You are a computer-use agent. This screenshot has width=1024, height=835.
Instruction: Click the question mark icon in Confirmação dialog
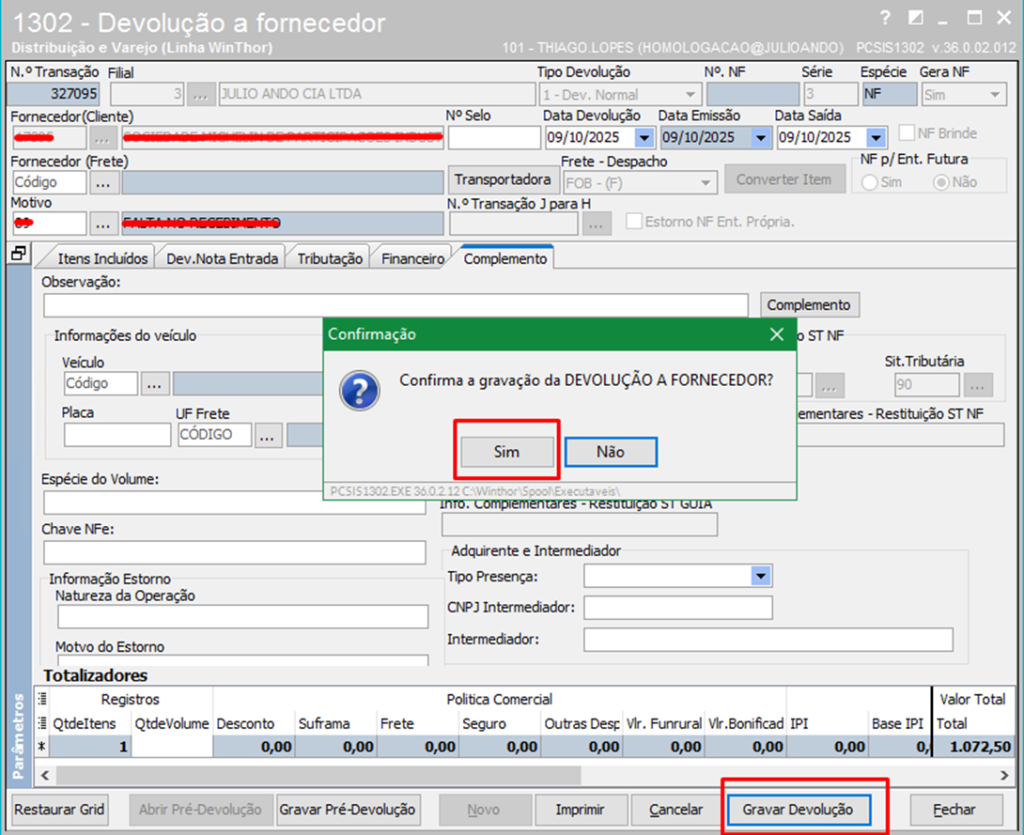pos(359,389)
